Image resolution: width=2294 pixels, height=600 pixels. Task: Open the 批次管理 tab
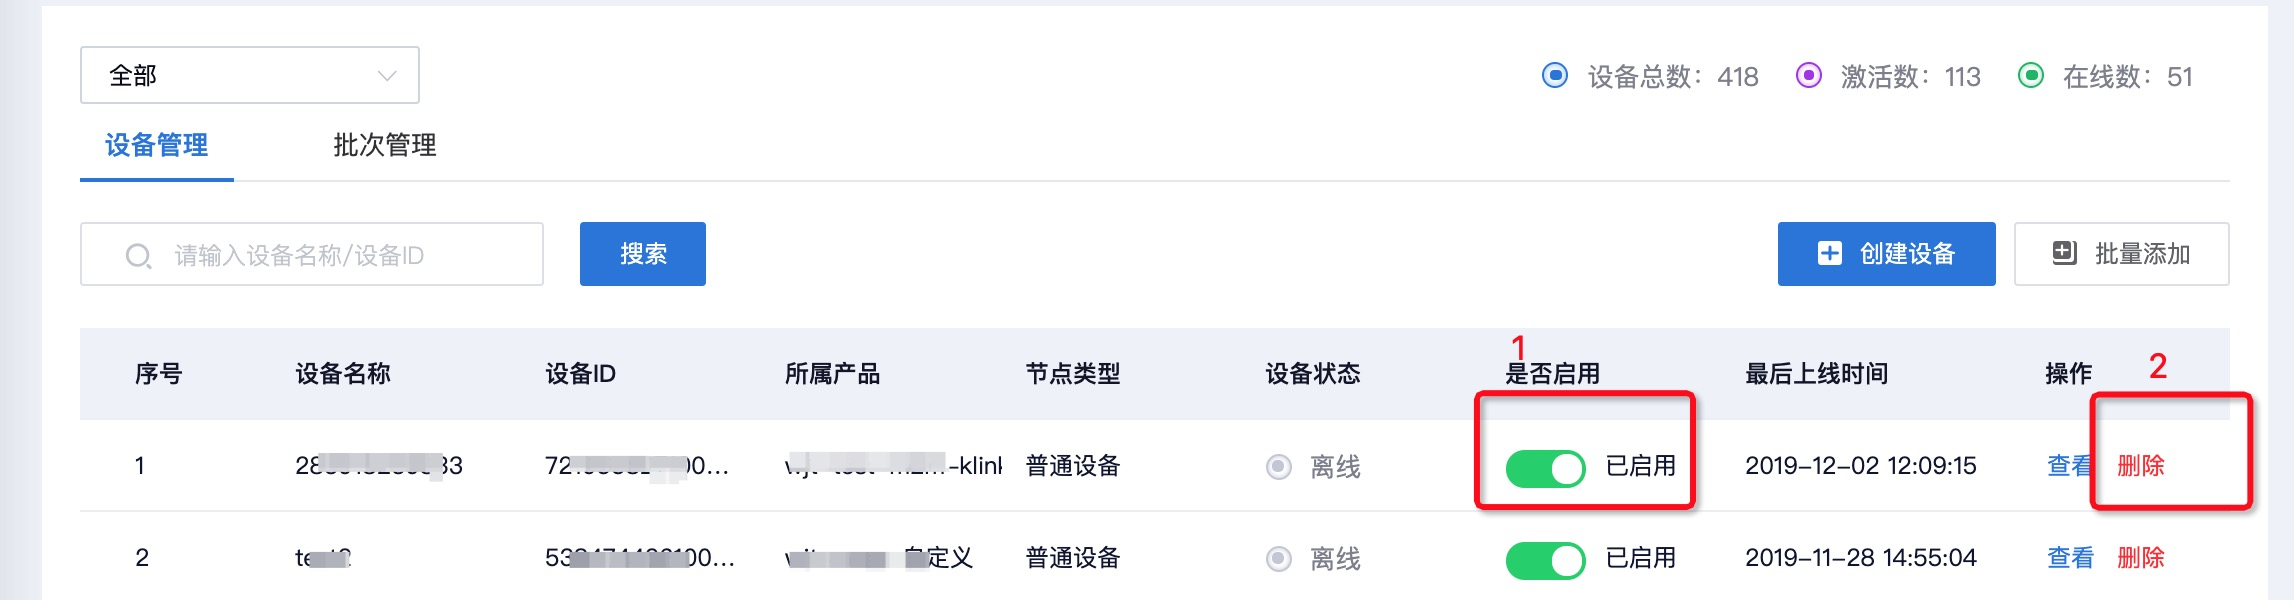click(x=385, y=146)
